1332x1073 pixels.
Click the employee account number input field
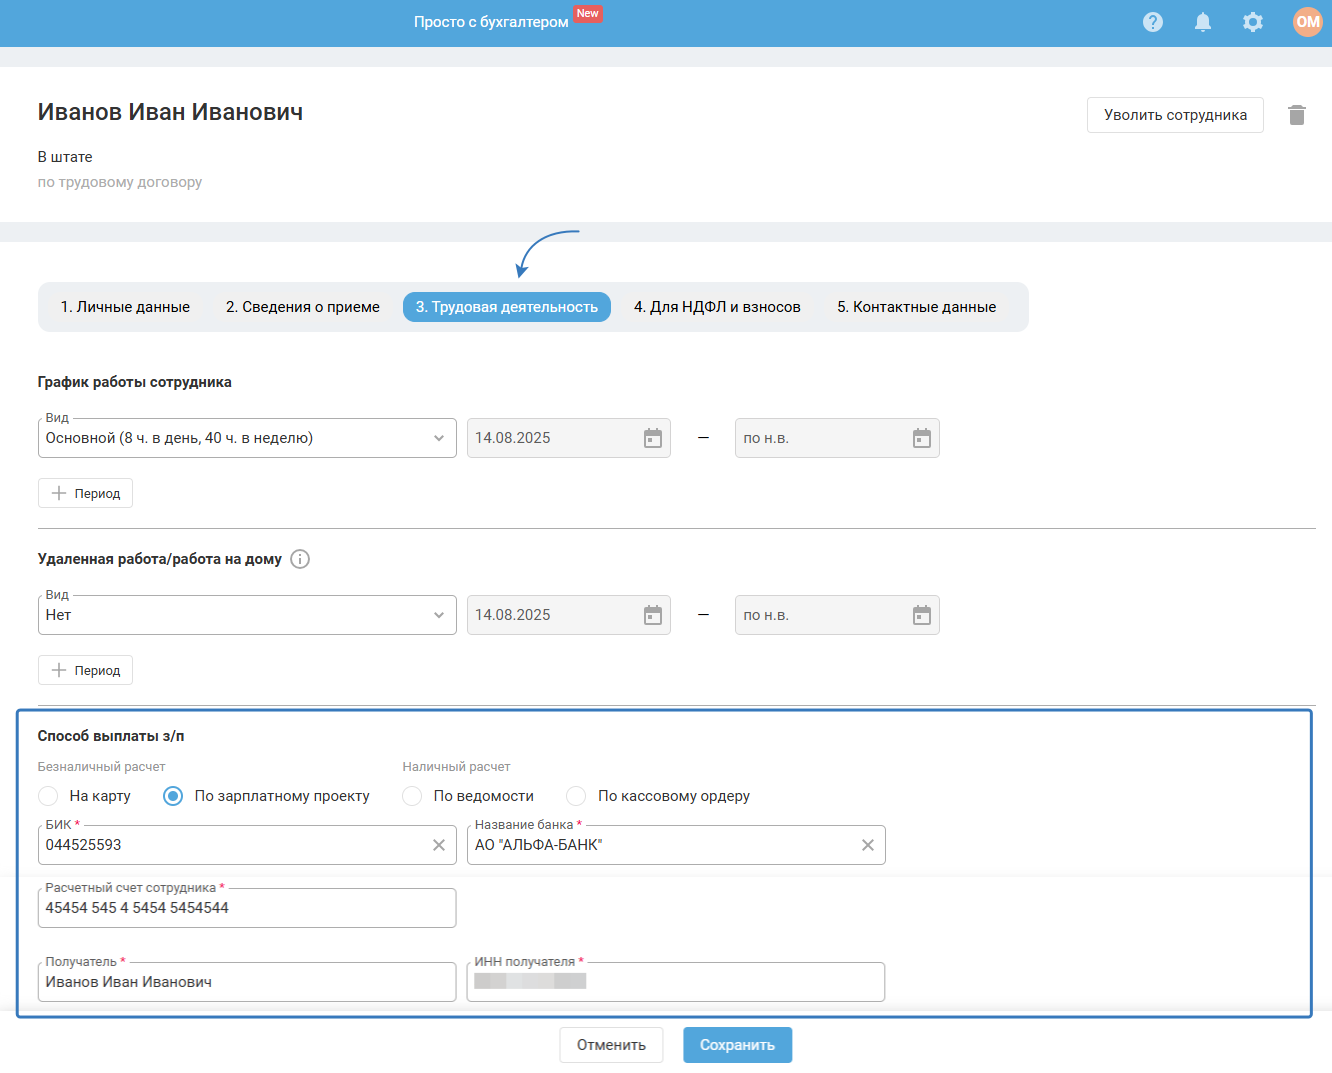click(x=246, y=908)
